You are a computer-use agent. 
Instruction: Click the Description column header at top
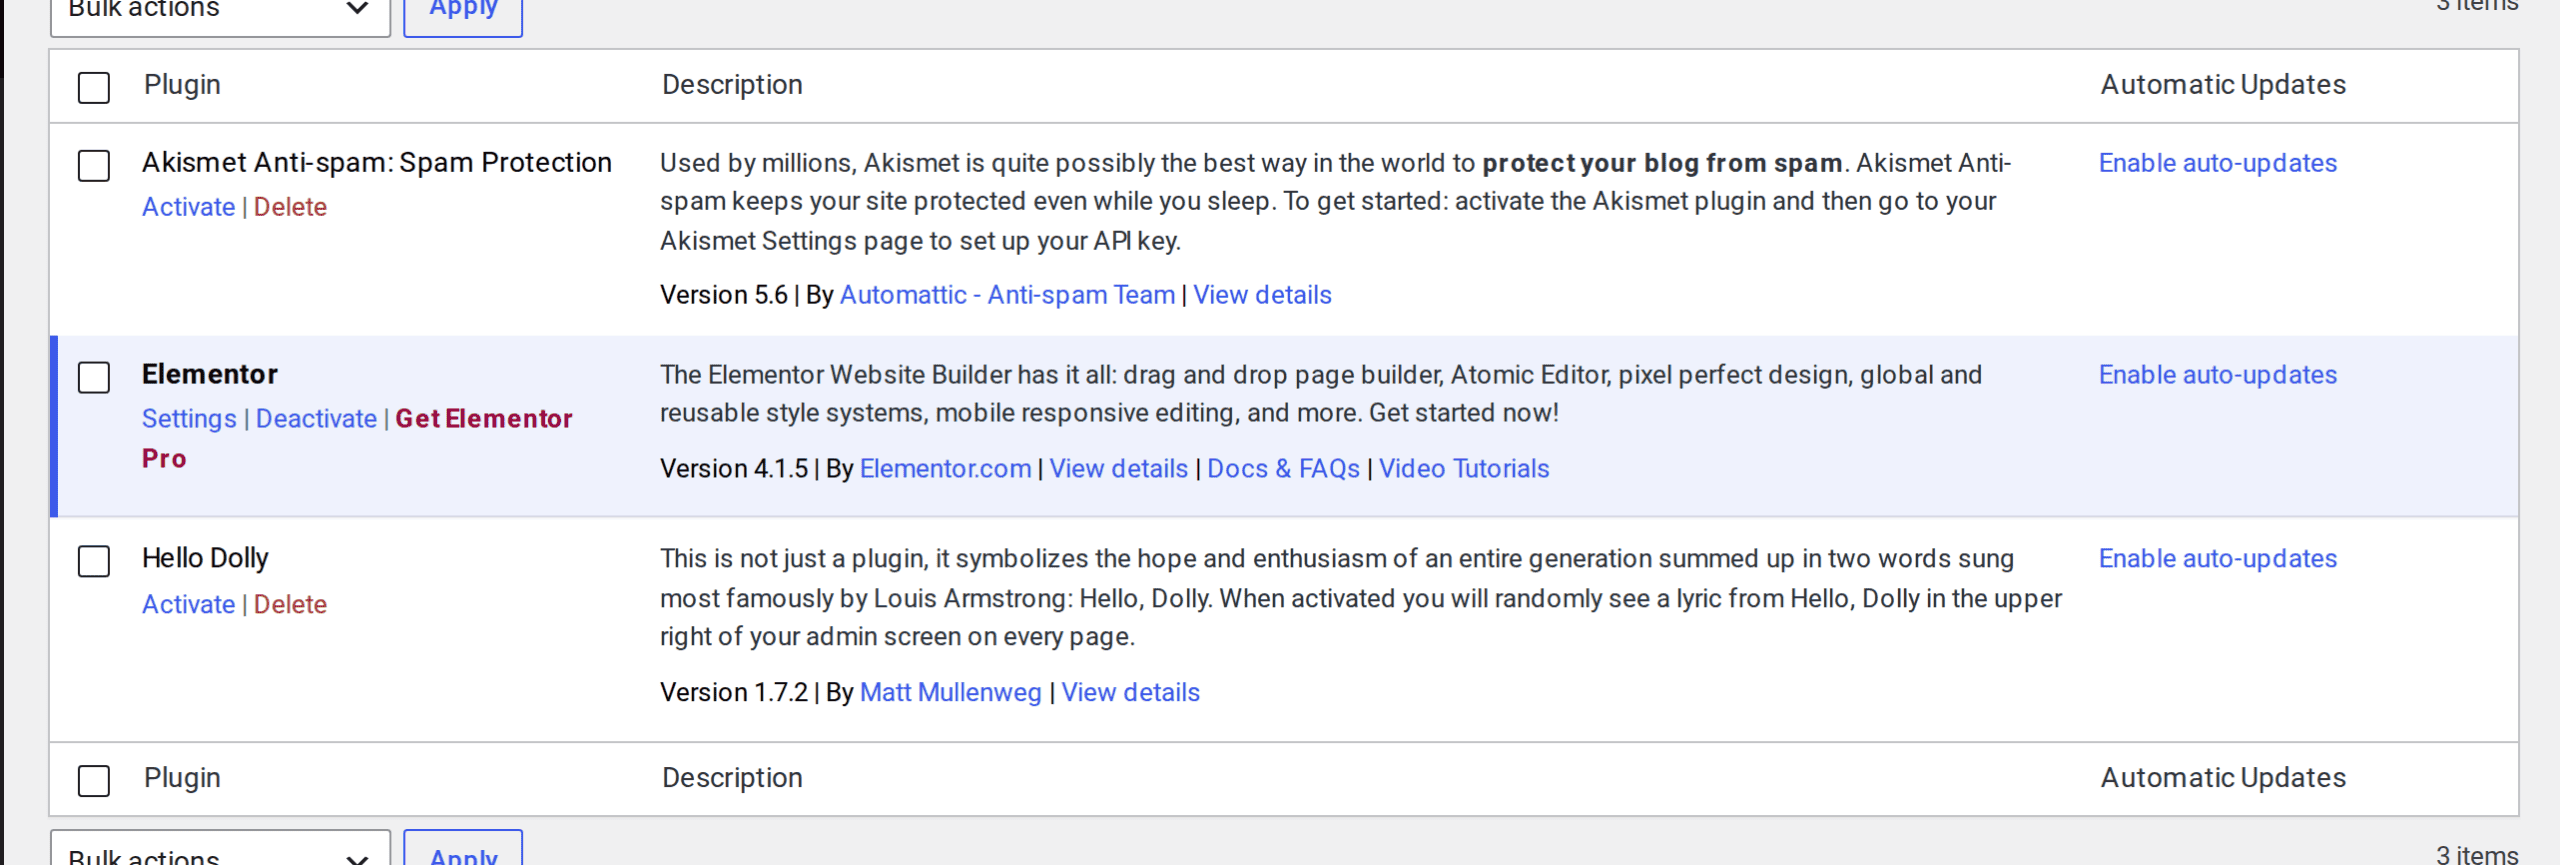732,85
